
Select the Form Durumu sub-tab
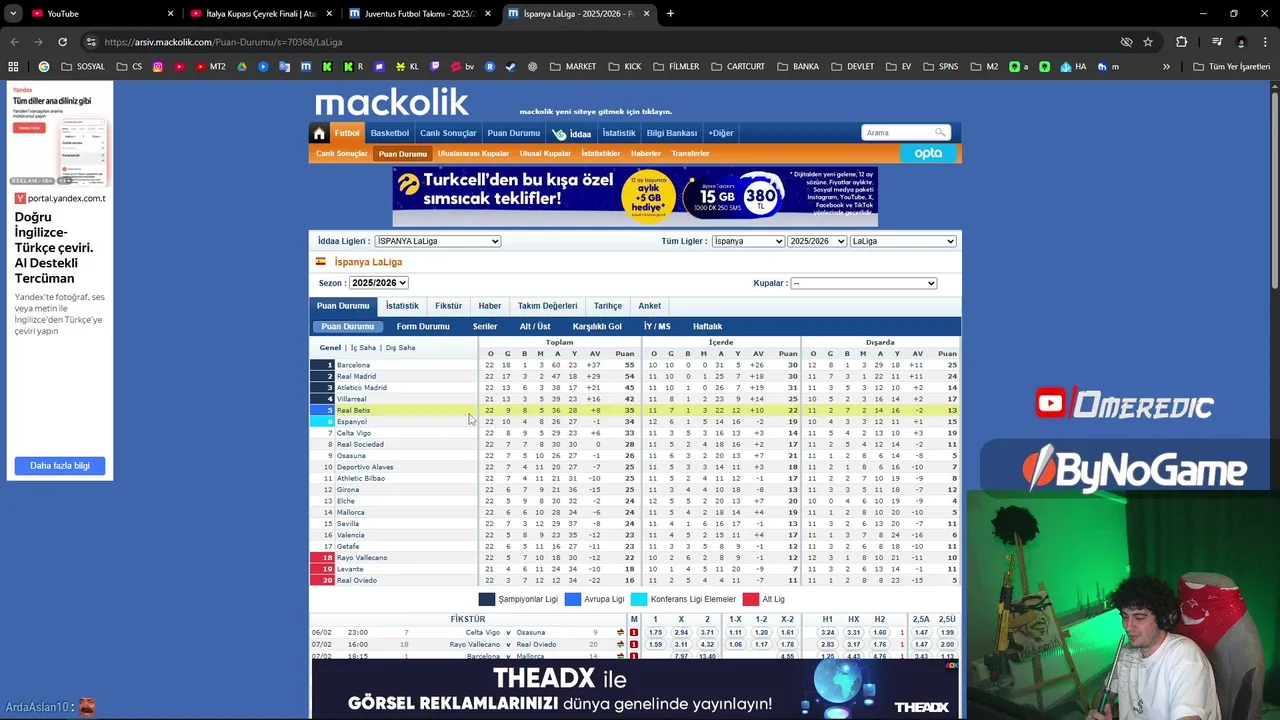click(x=423, y=326)
